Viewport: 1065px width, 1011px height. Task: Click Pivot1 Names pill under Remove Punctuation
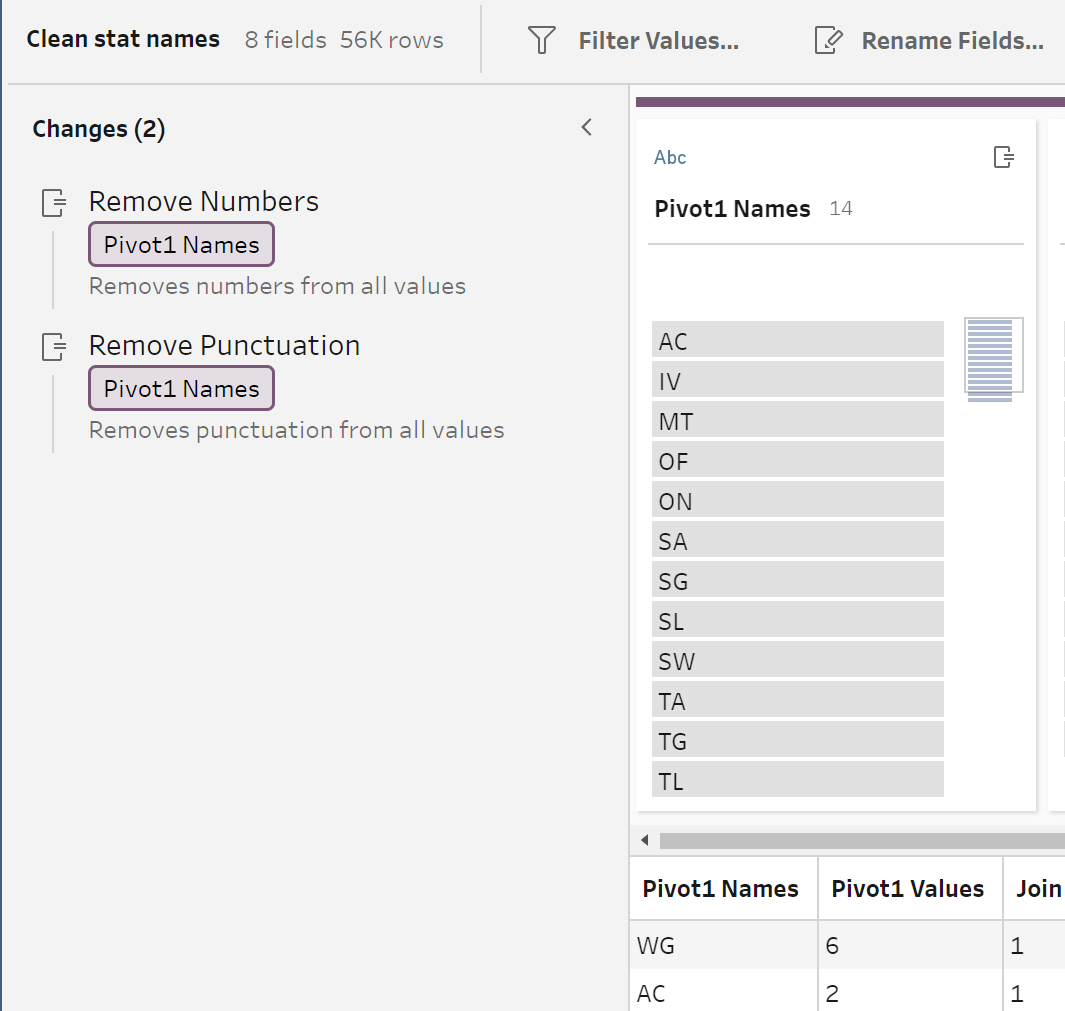pos(181,389)
